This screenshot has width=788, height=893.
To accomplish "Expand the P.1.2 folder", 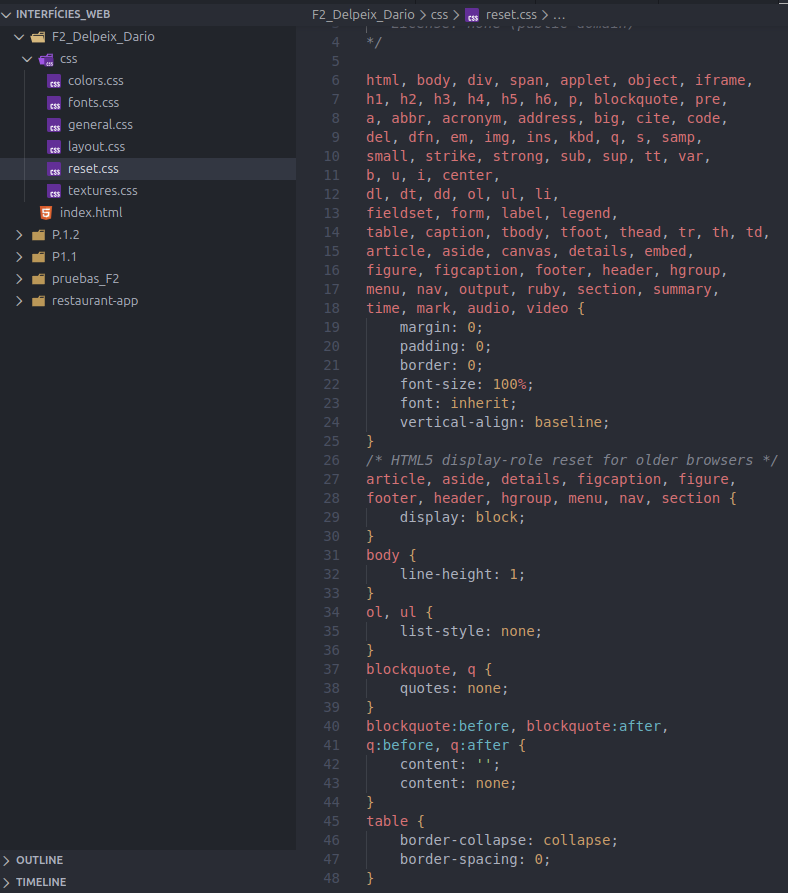I will tap(19, 235).
